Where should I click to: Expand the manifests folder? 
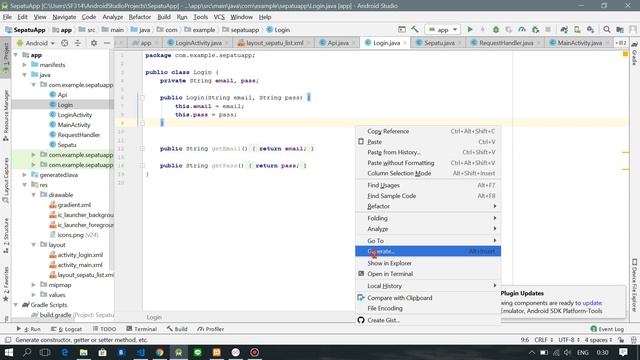coord(25,65)
